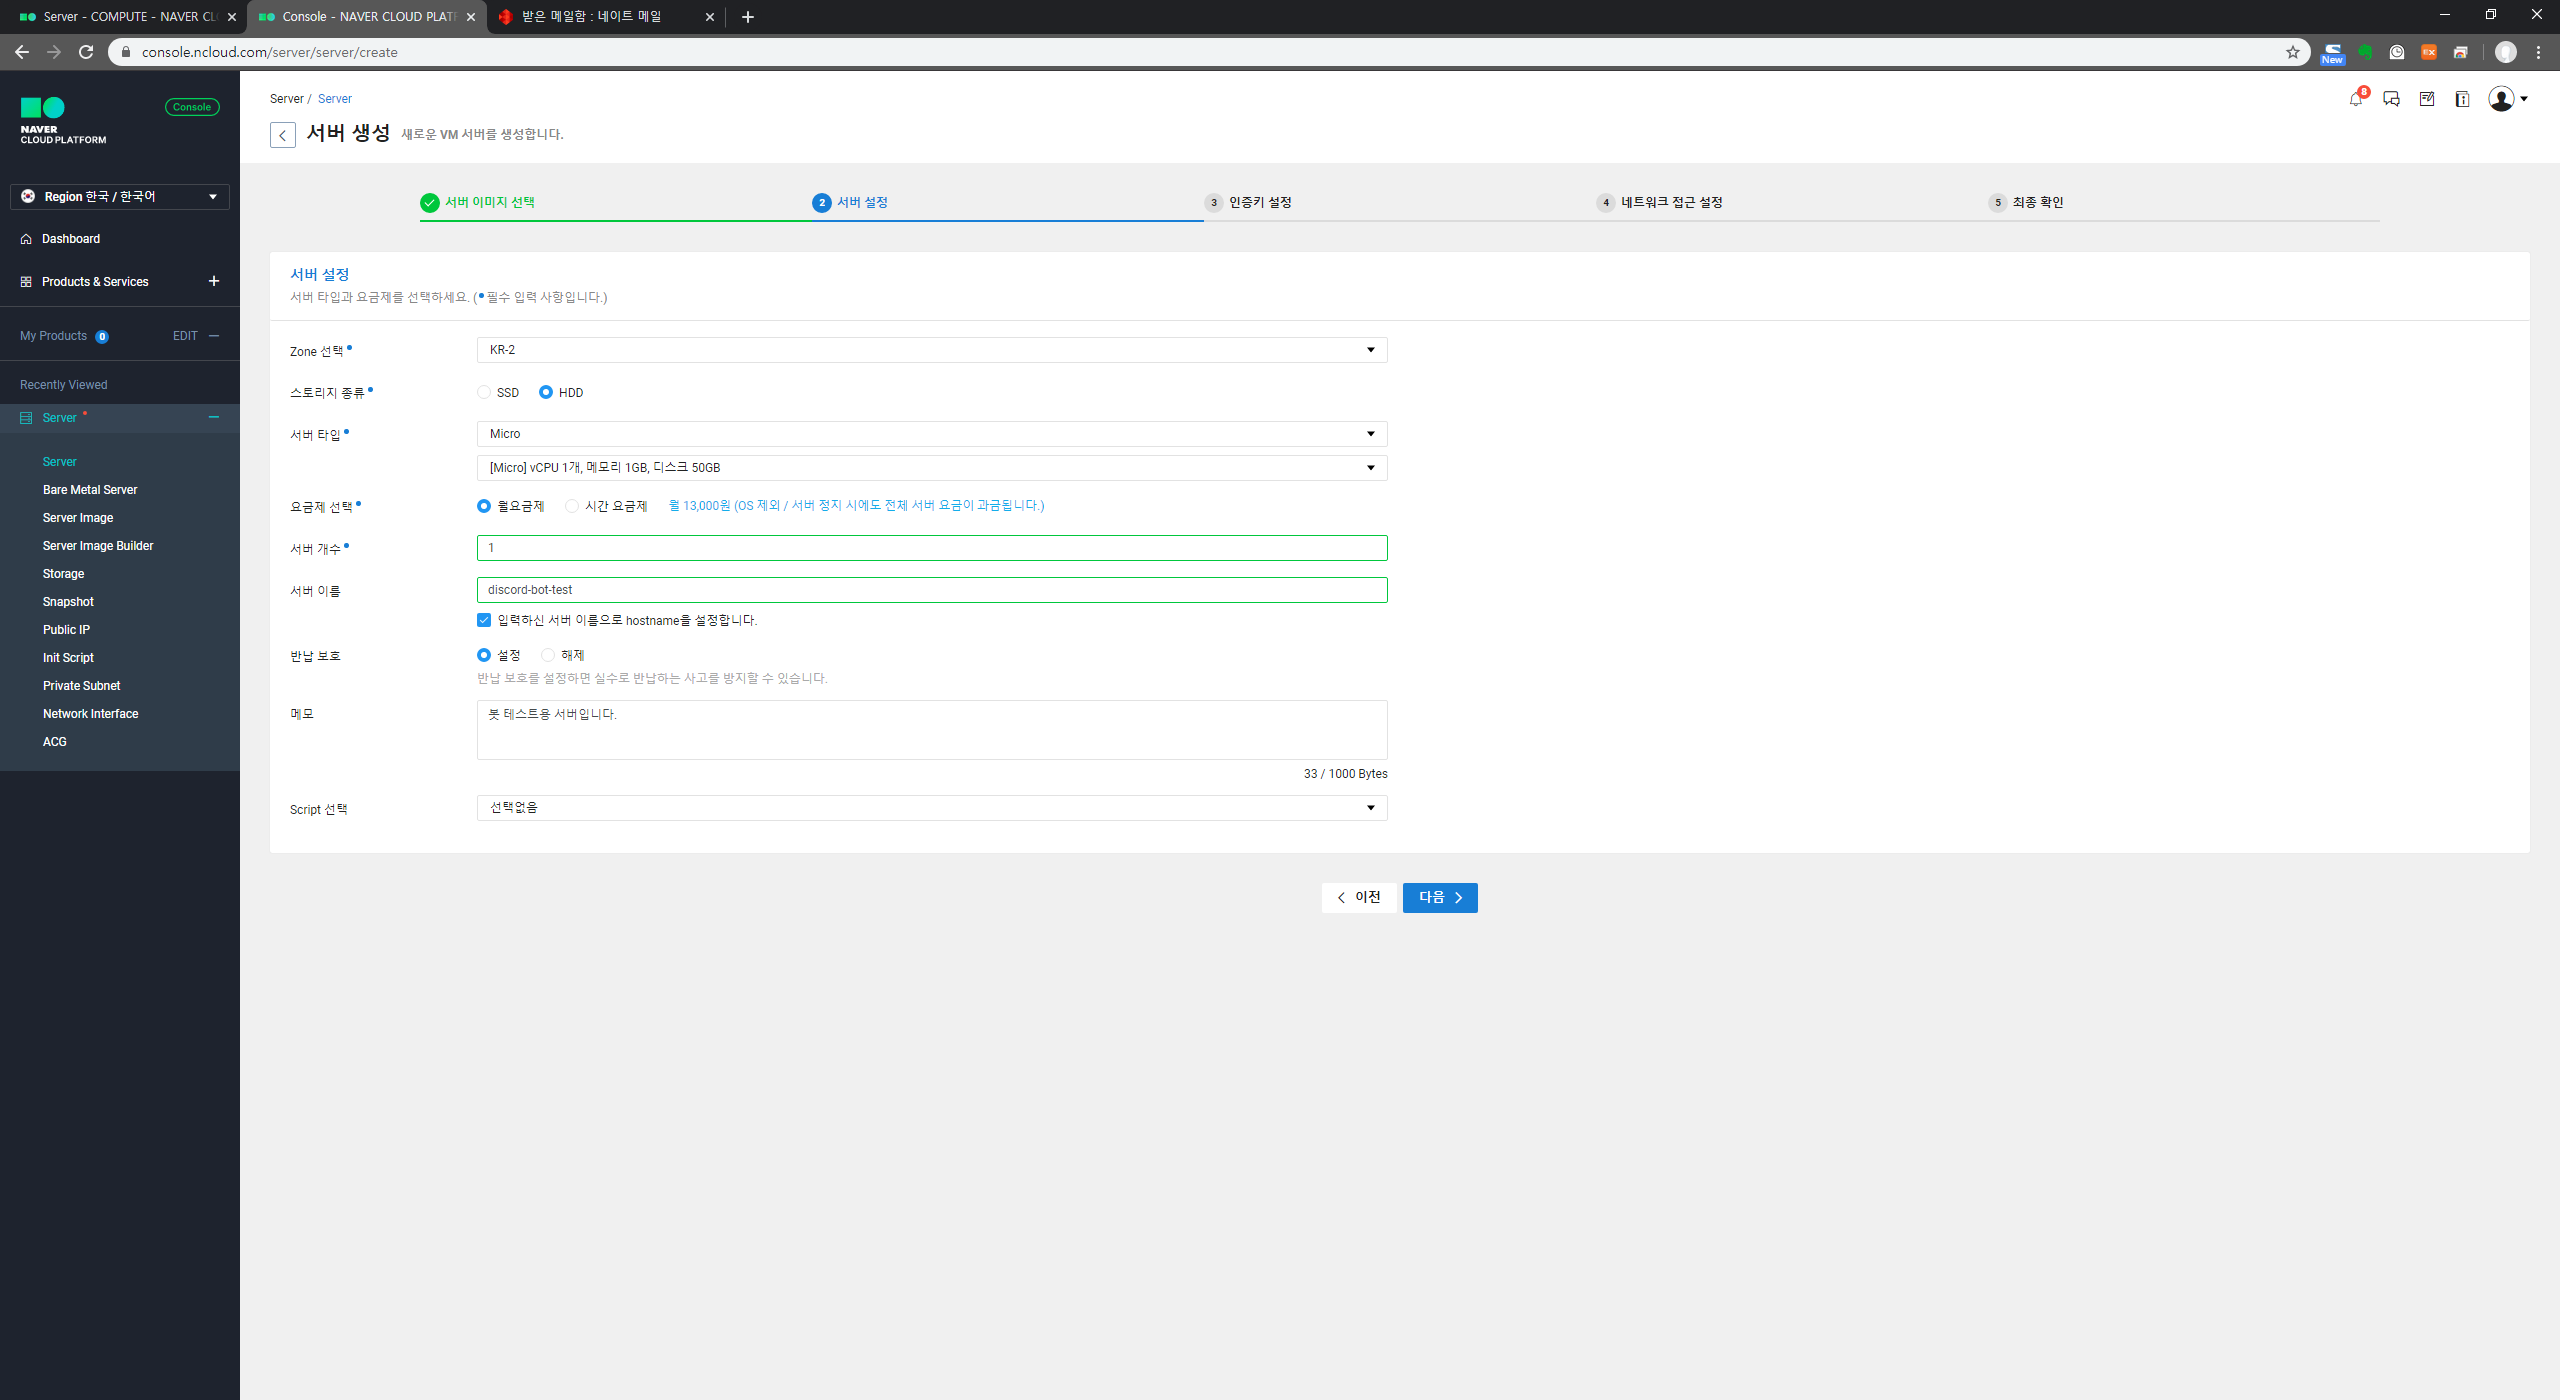The width and height of the screenshot is (2560, 1400).
Task: Click plus icon beside Products & Services
Action: (213, 281)
